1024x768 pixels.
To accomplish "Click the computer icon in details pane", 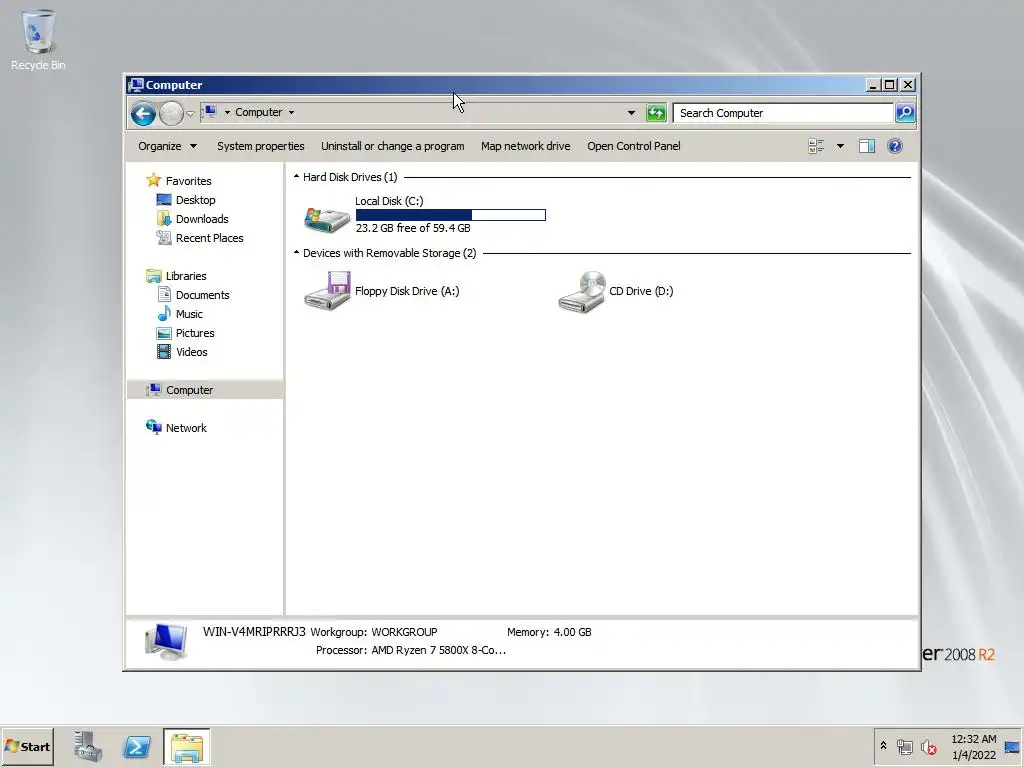I will pos(166,641).
